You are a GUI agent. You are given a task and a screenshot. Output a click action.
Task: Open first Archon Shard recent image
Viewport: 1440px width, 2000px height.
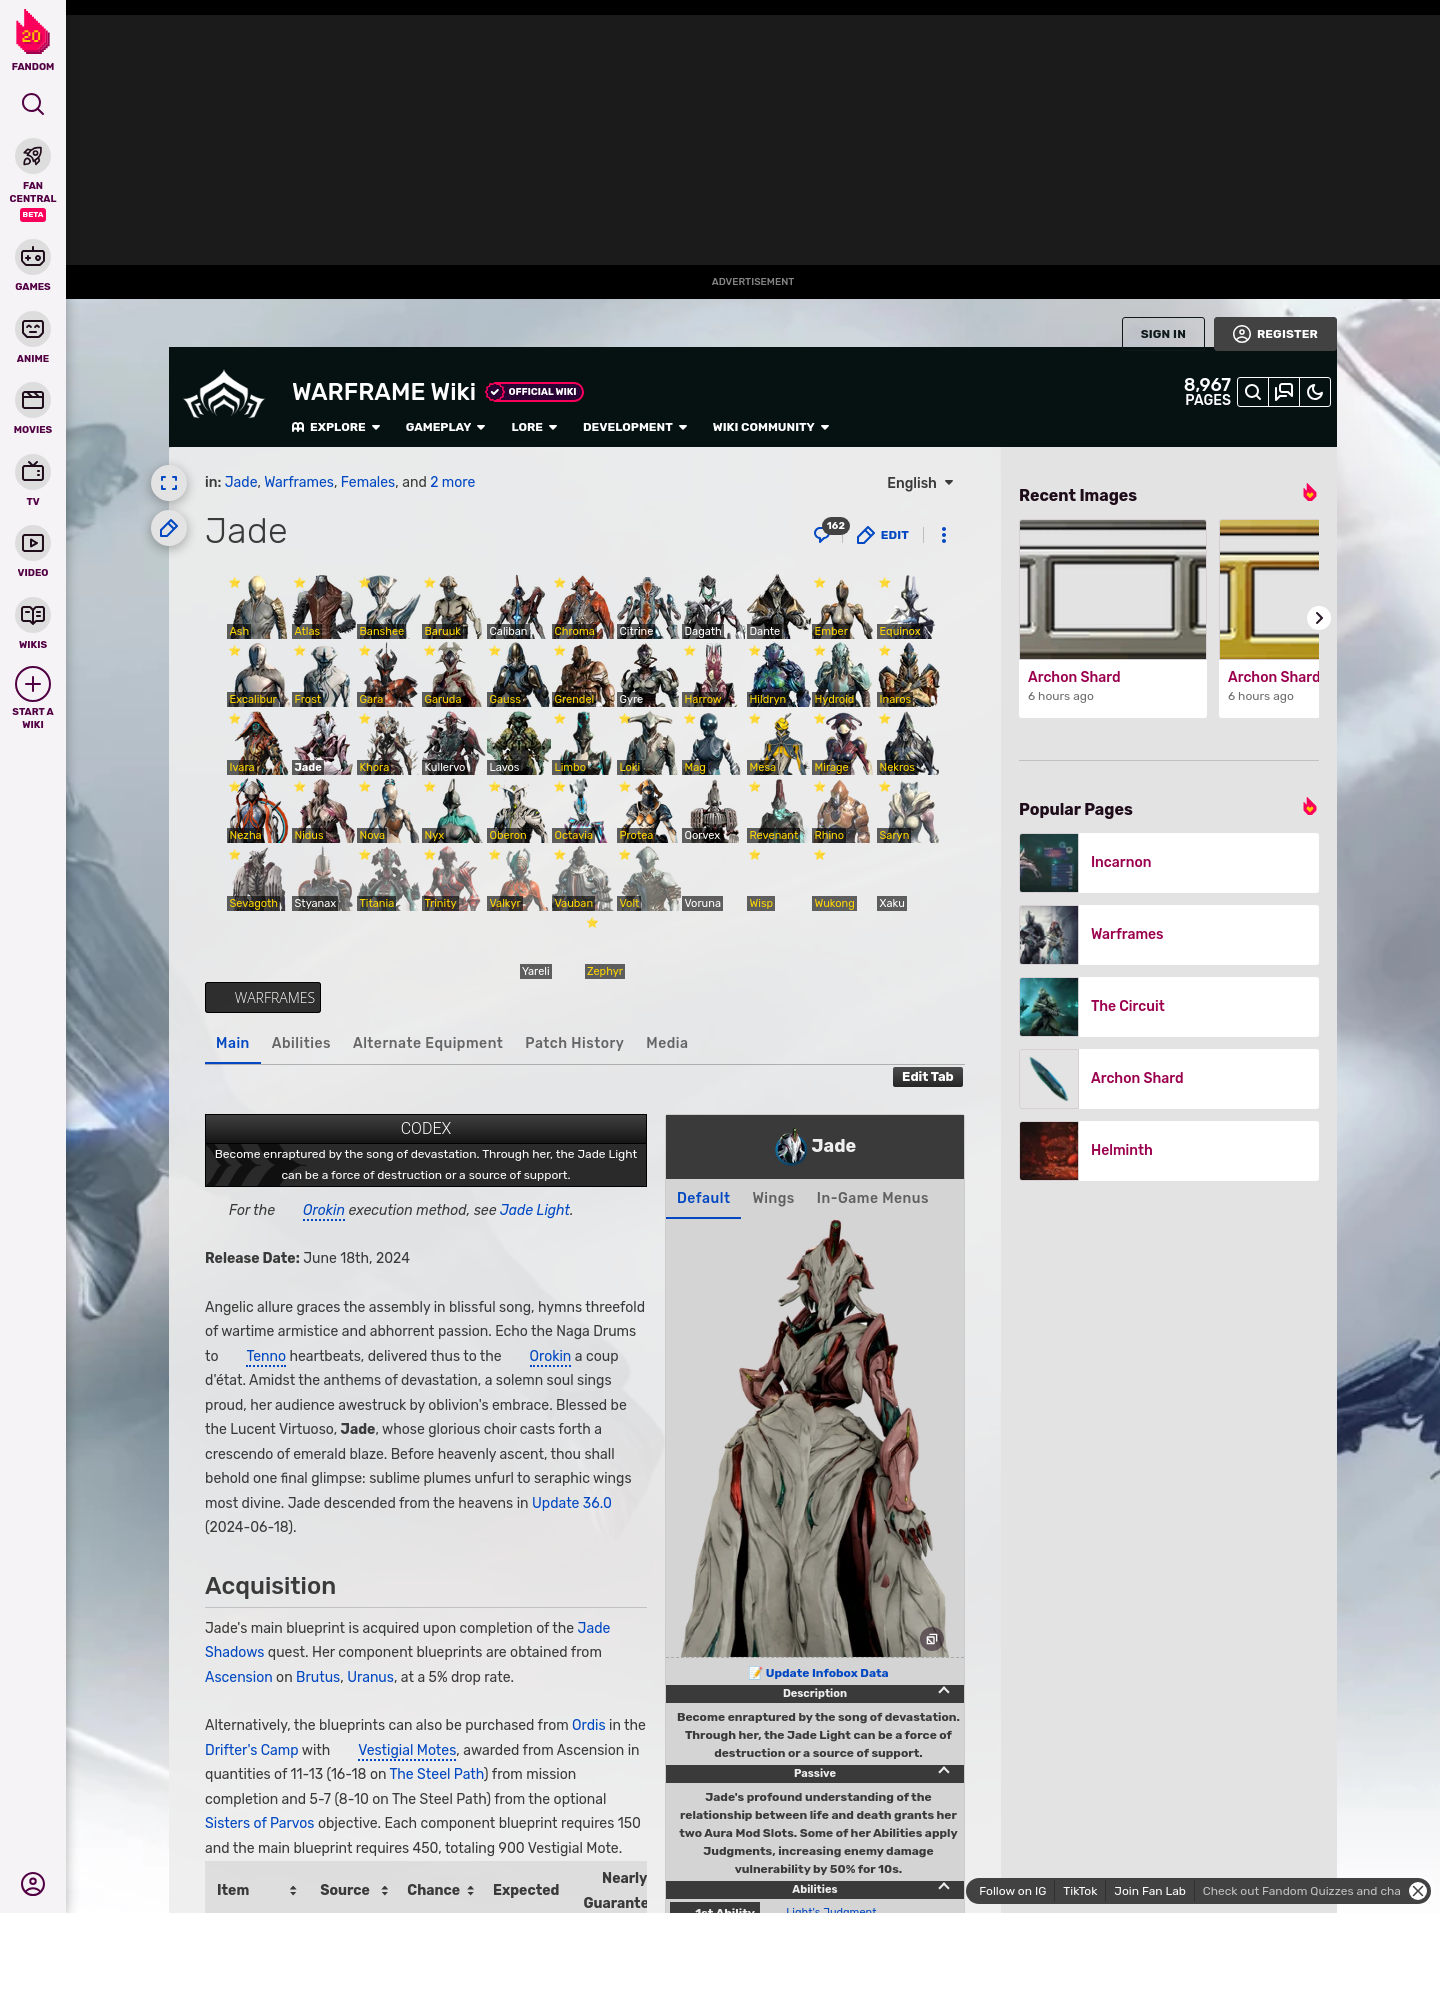[1113, 619]
